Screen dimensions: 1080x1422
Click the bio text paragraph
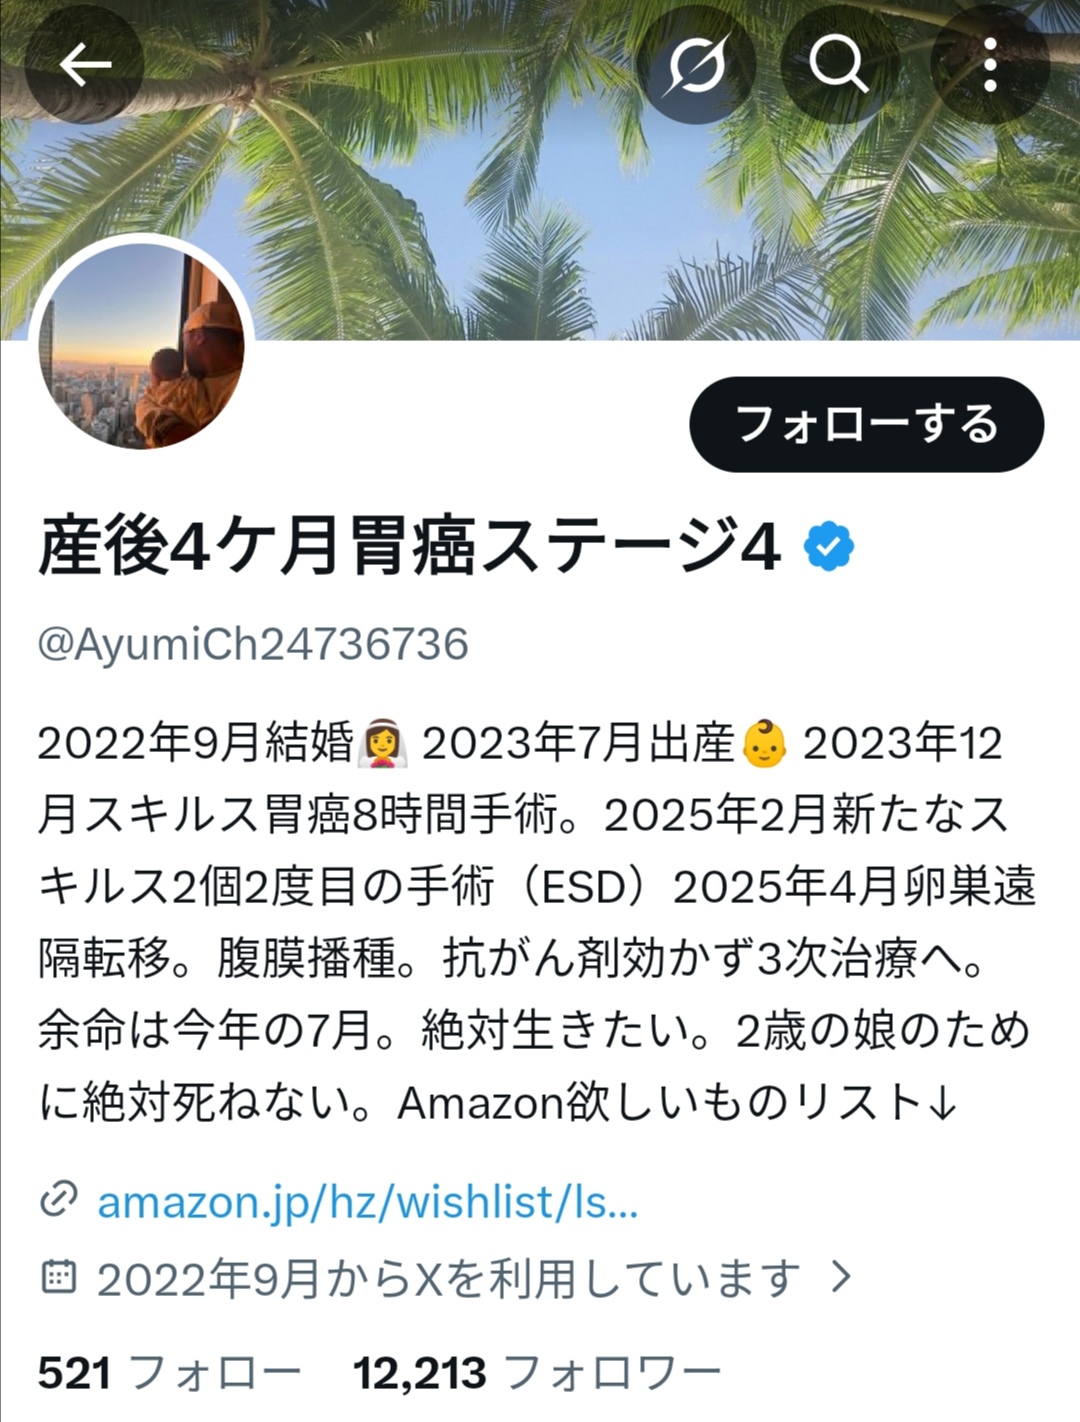537,923
